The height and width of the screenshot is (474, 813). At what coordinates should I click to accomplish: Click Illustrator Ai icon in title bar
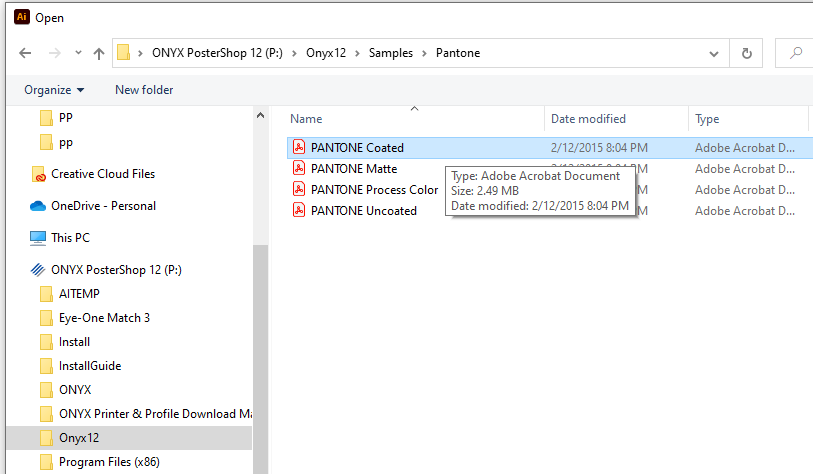(x=21, y=17)
